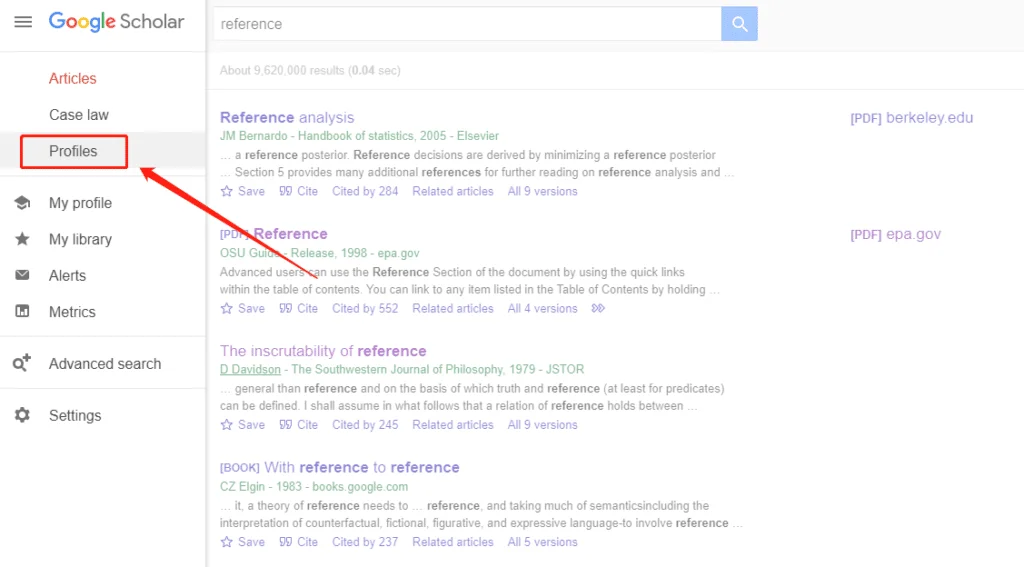Click Save star for OSU Guide Reference result
Screen dimensions: 1024x567
[227, 308]
